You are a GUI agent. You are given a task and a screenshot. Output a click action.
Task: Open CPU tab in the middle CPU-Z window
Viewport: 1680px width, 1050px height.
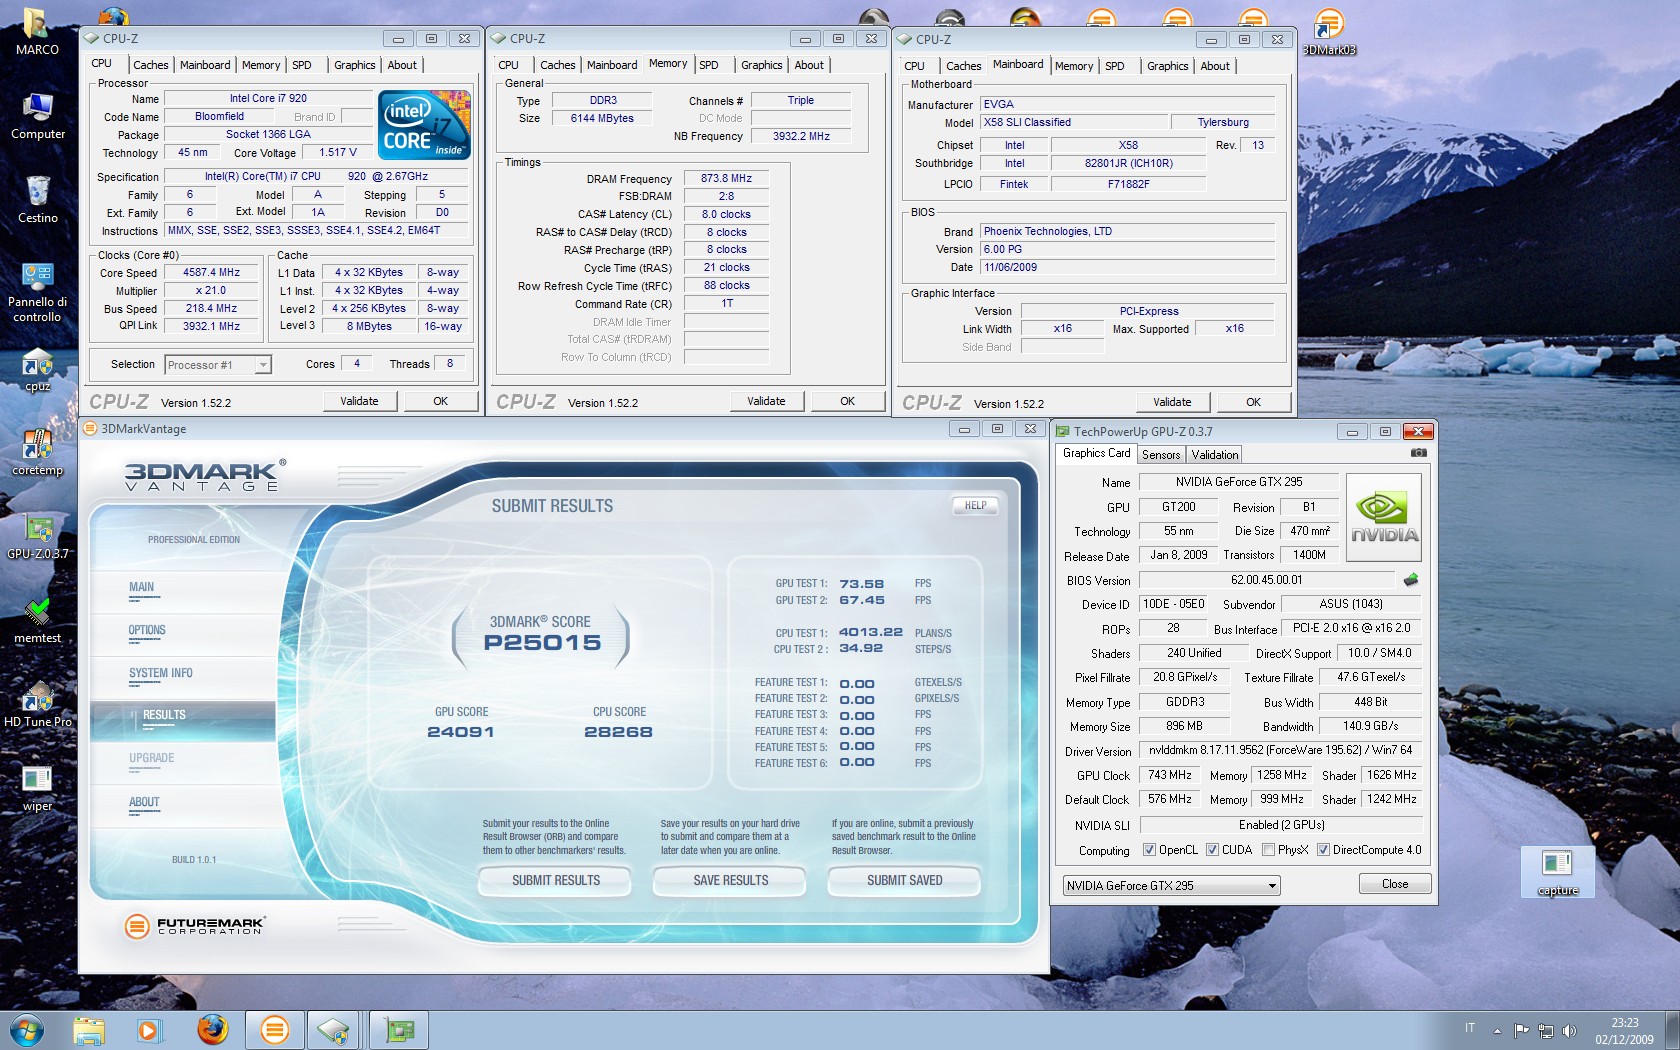coord(509,65)
